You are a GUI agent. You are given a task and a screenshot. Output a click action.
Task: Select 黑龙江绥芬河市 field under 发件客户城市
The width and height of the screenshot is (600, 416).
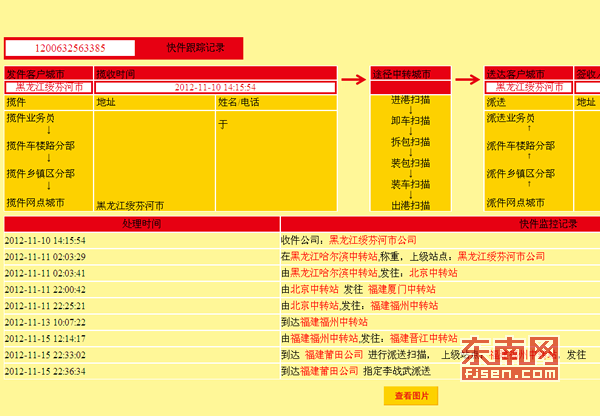coord(48,88)
